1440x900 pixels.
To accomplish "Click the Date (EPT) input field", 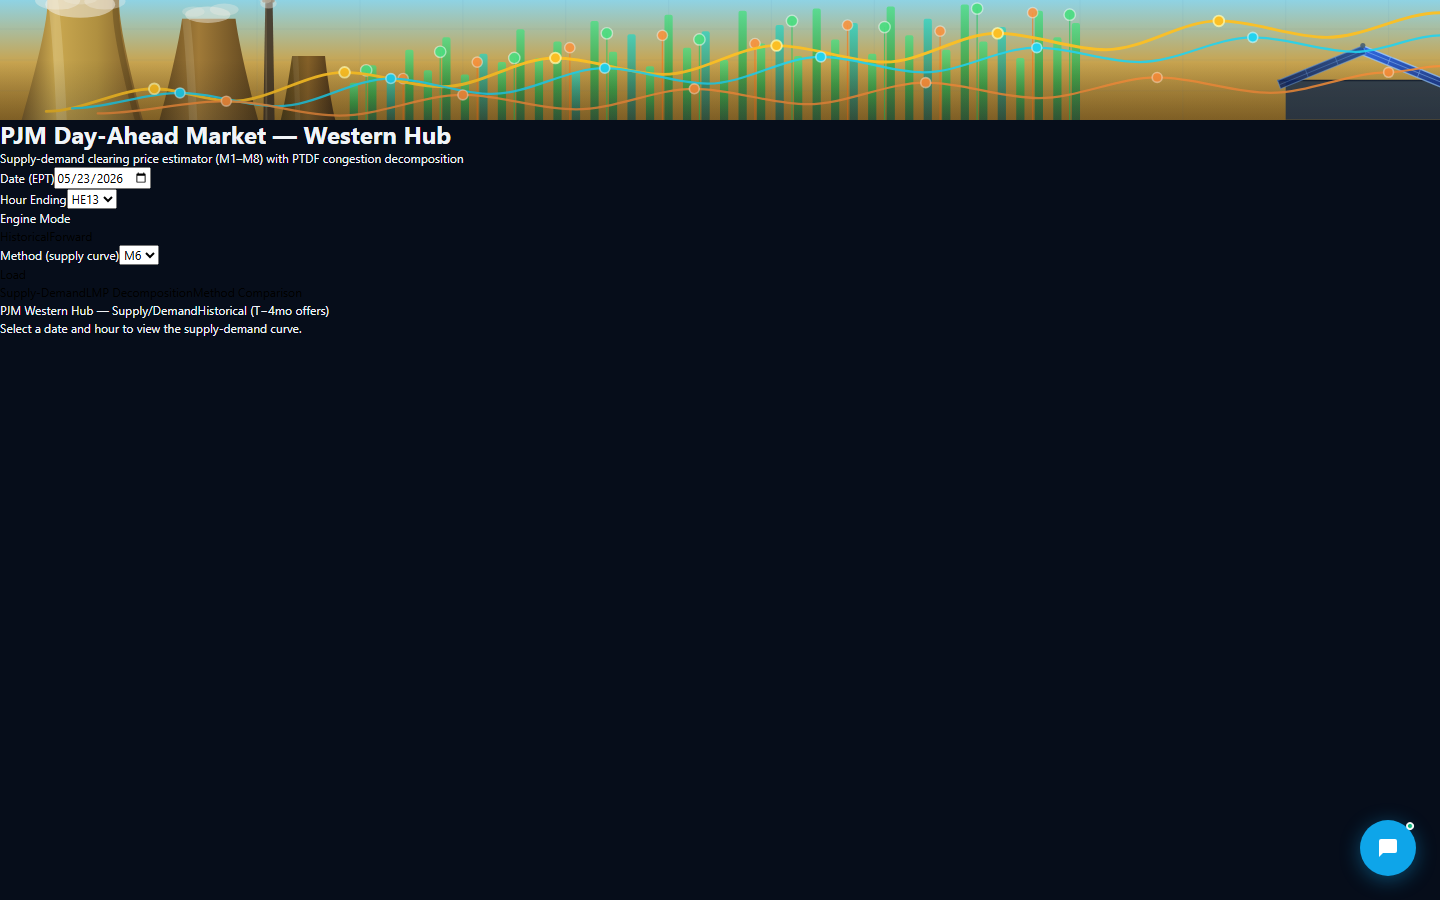I will pyautogui.click(x=102, y=178).
